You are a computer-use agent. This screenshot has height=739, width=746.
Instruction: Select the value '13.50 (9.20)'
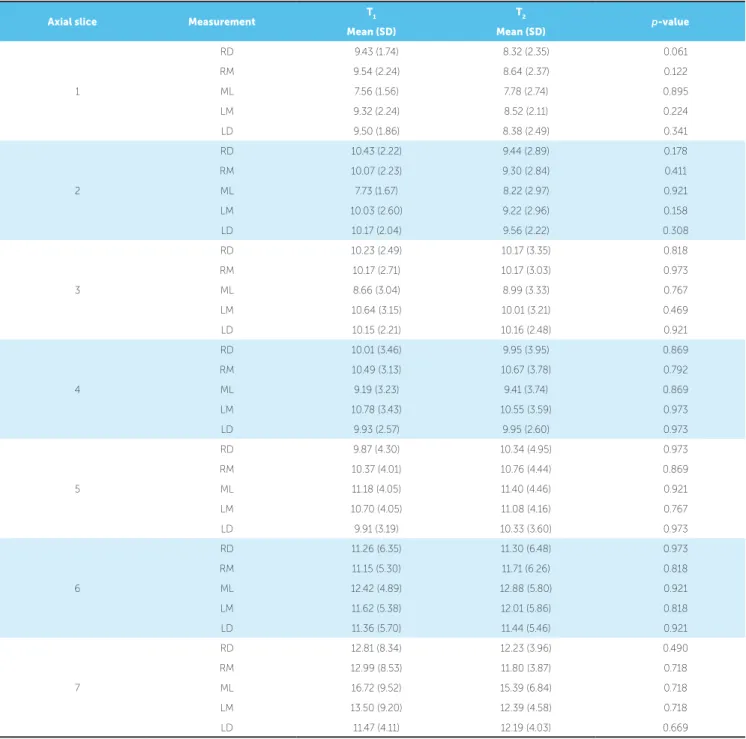376,708
